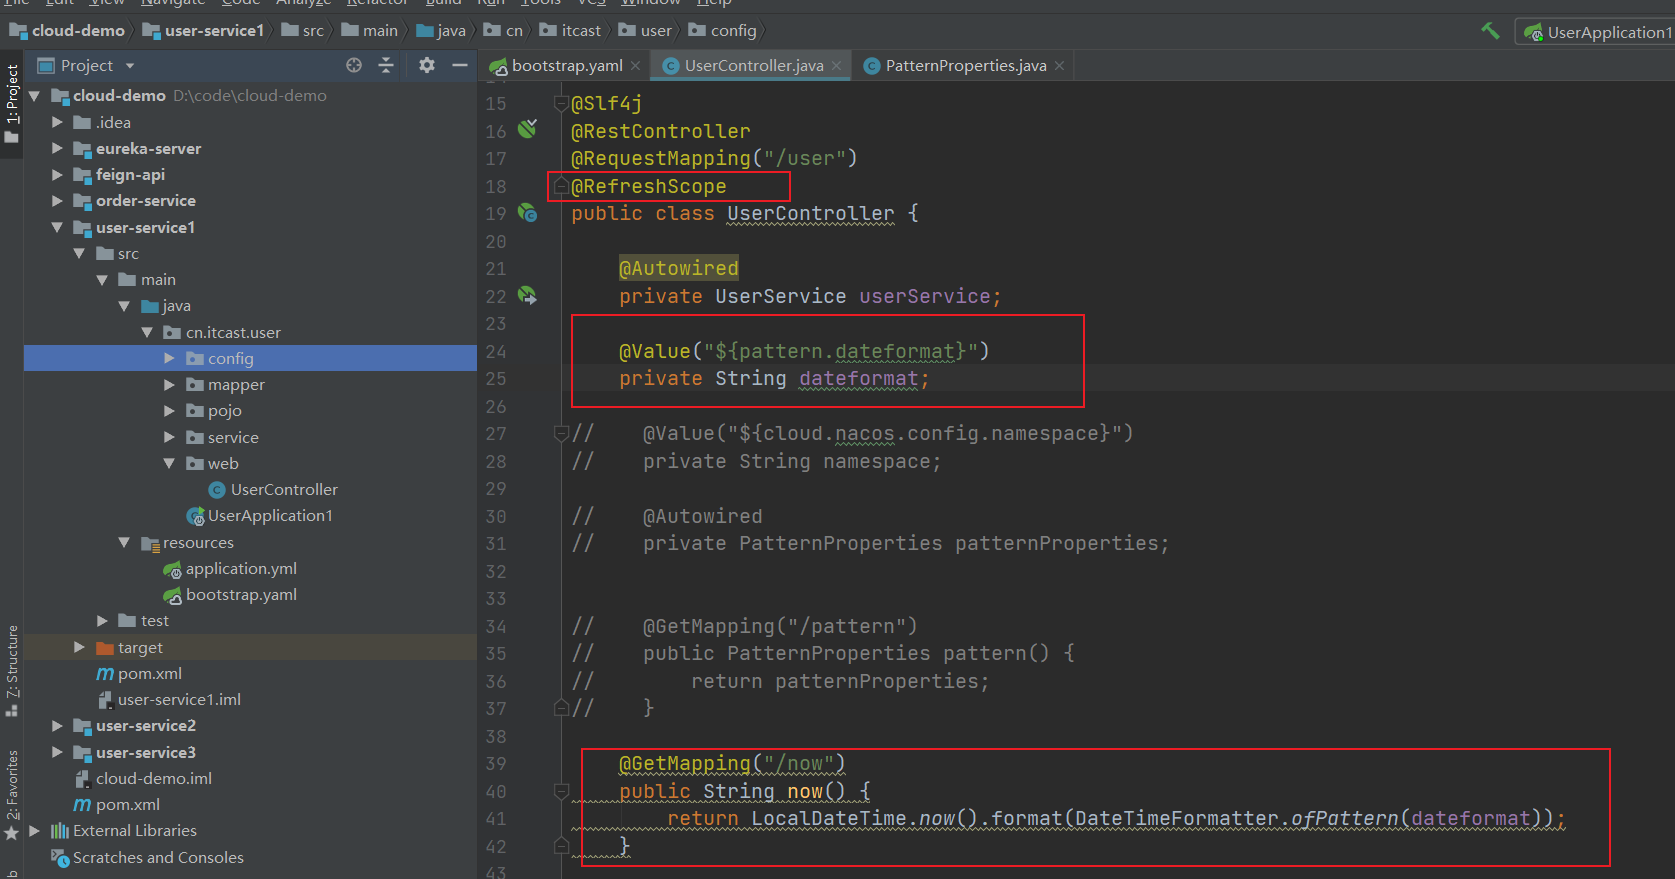Viewport: 1675px width, 879px height.
Task: Close the UserController.java tab
Action: [x=836, y=66]
